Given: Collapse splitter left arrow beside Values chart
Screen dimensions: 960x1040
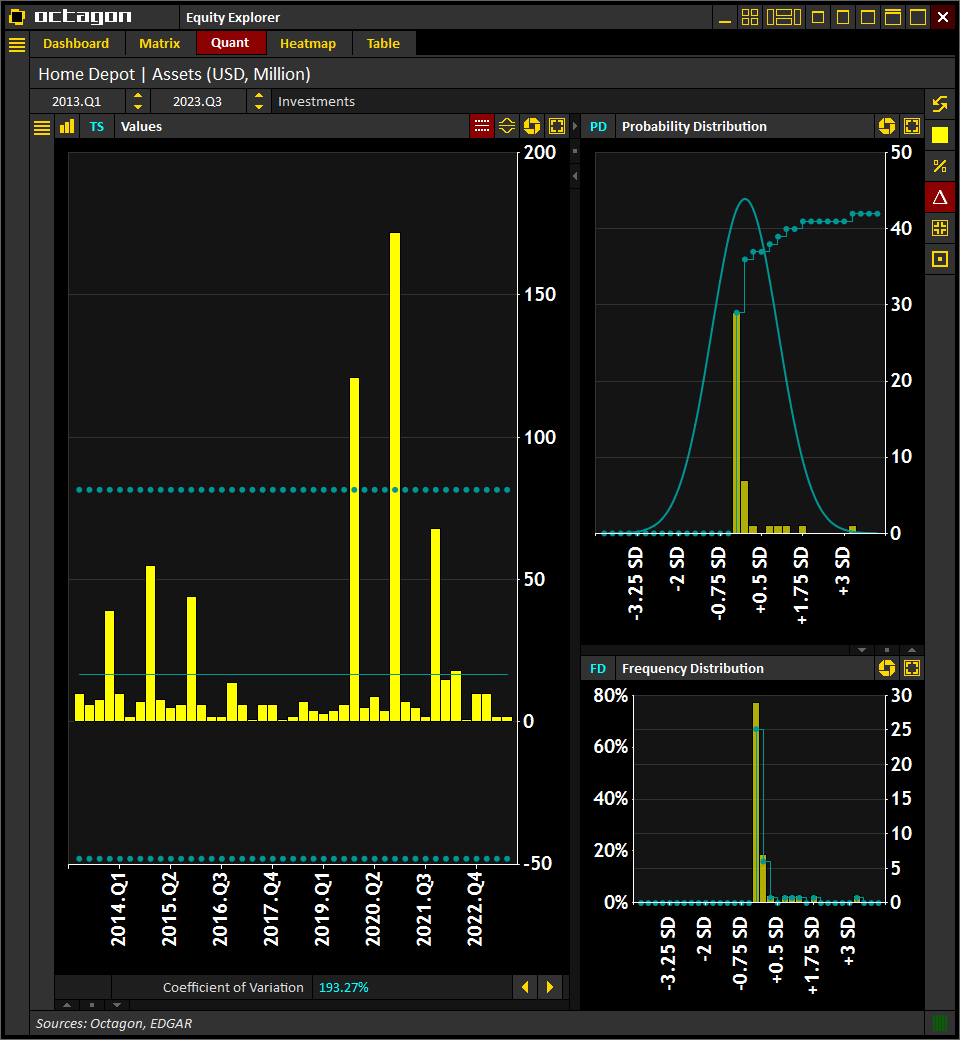Looking at the screenshot, I should pos(575,176).
